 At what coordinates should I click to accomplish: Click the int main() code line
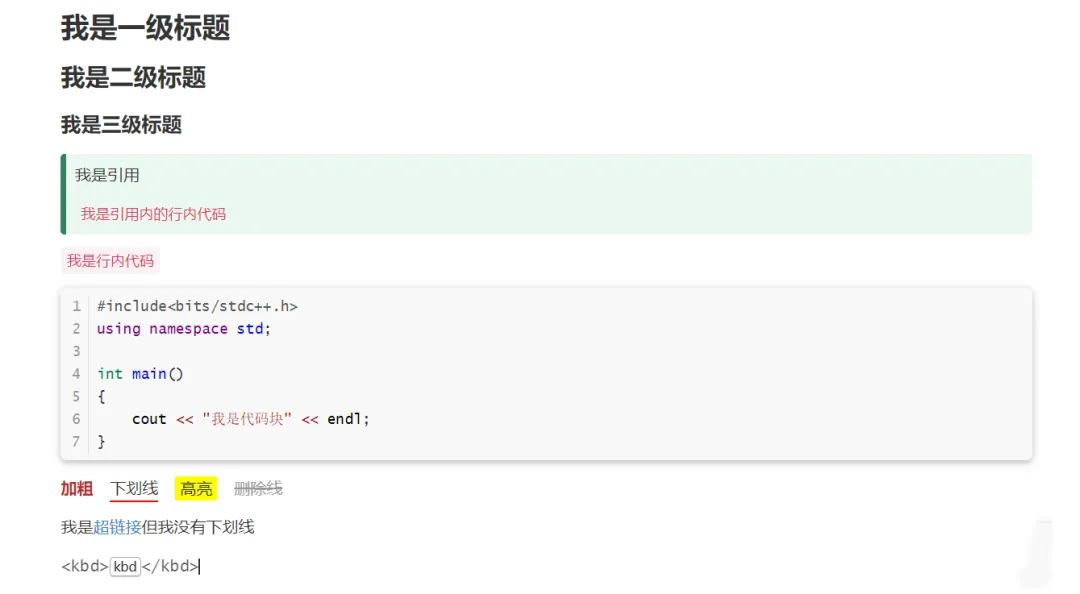pyautogui.click(x=140, y=374)
